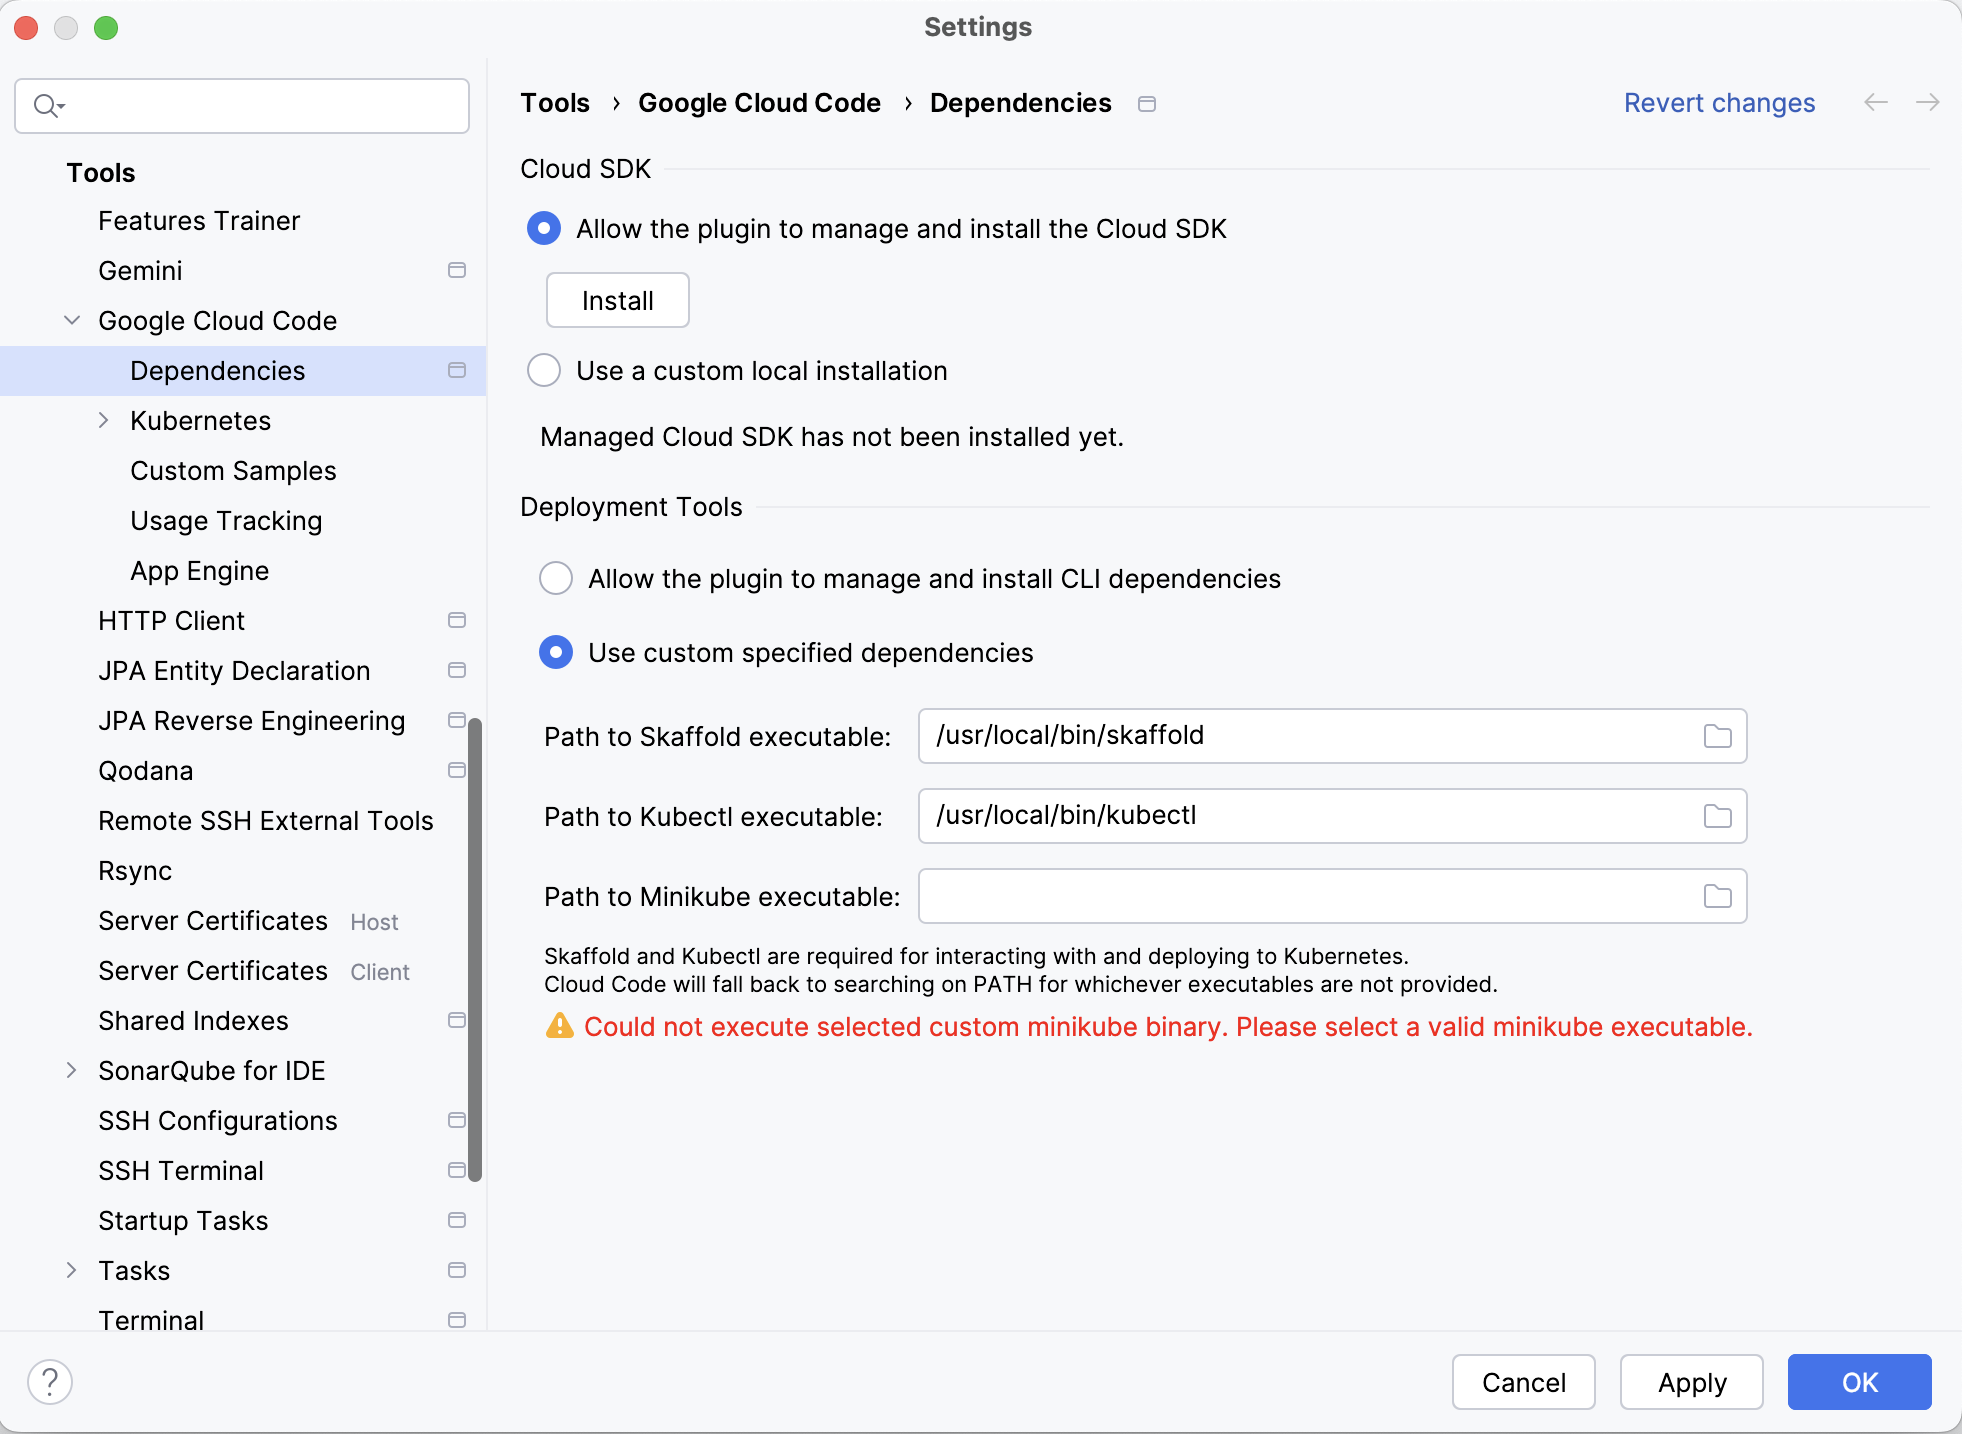
Task: Open the Usage Tracking settings page
Action: point(226,521)
